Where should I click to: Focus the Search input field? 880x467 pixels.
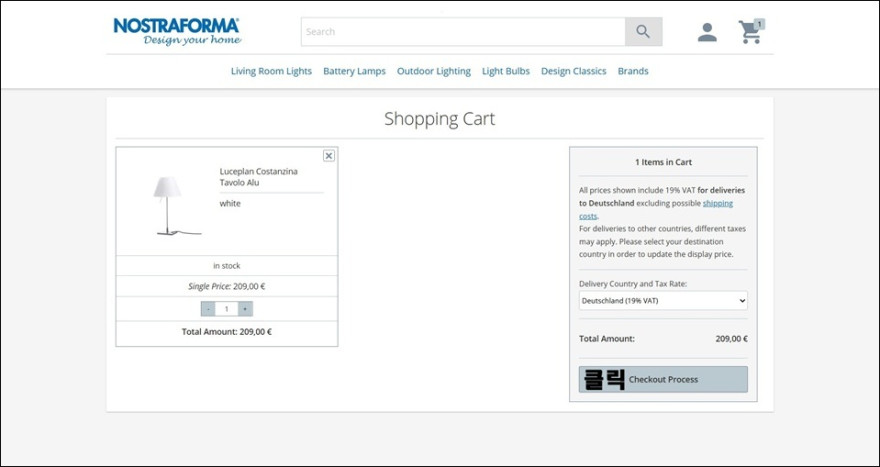coord(463,31)
